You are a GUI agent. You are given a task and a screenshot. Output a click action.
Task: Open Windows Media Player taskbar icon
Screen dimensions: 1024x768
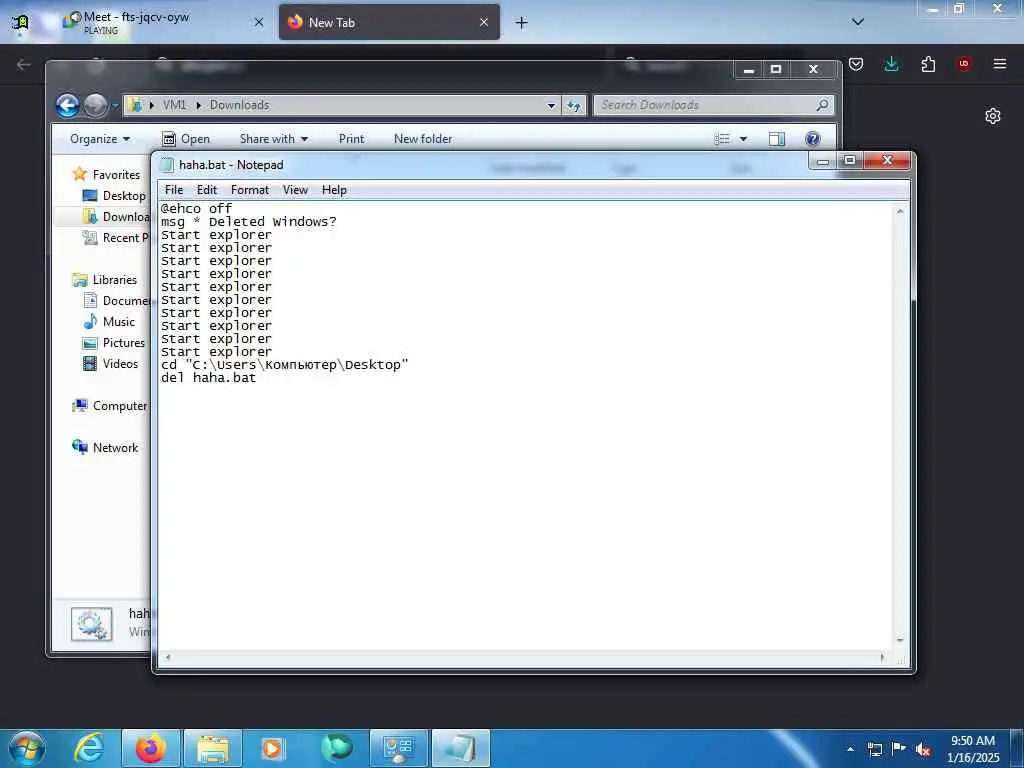[x=273, y=748]
